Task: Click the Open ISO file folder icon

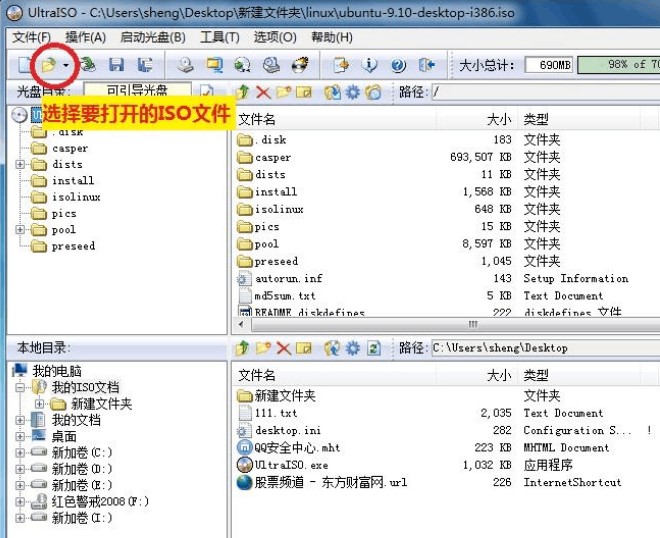Action: [49, 65]
